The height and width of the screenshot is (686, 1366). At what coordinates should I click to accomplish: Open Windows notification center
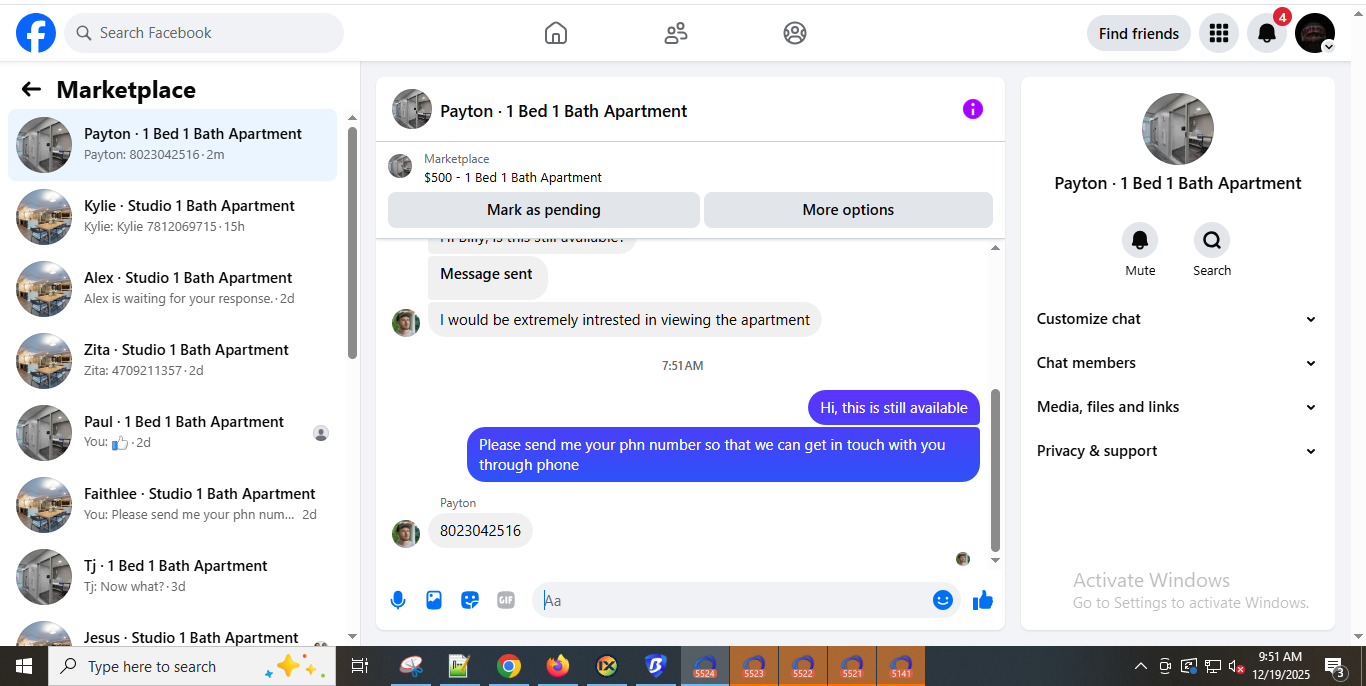pos(1335,666)
